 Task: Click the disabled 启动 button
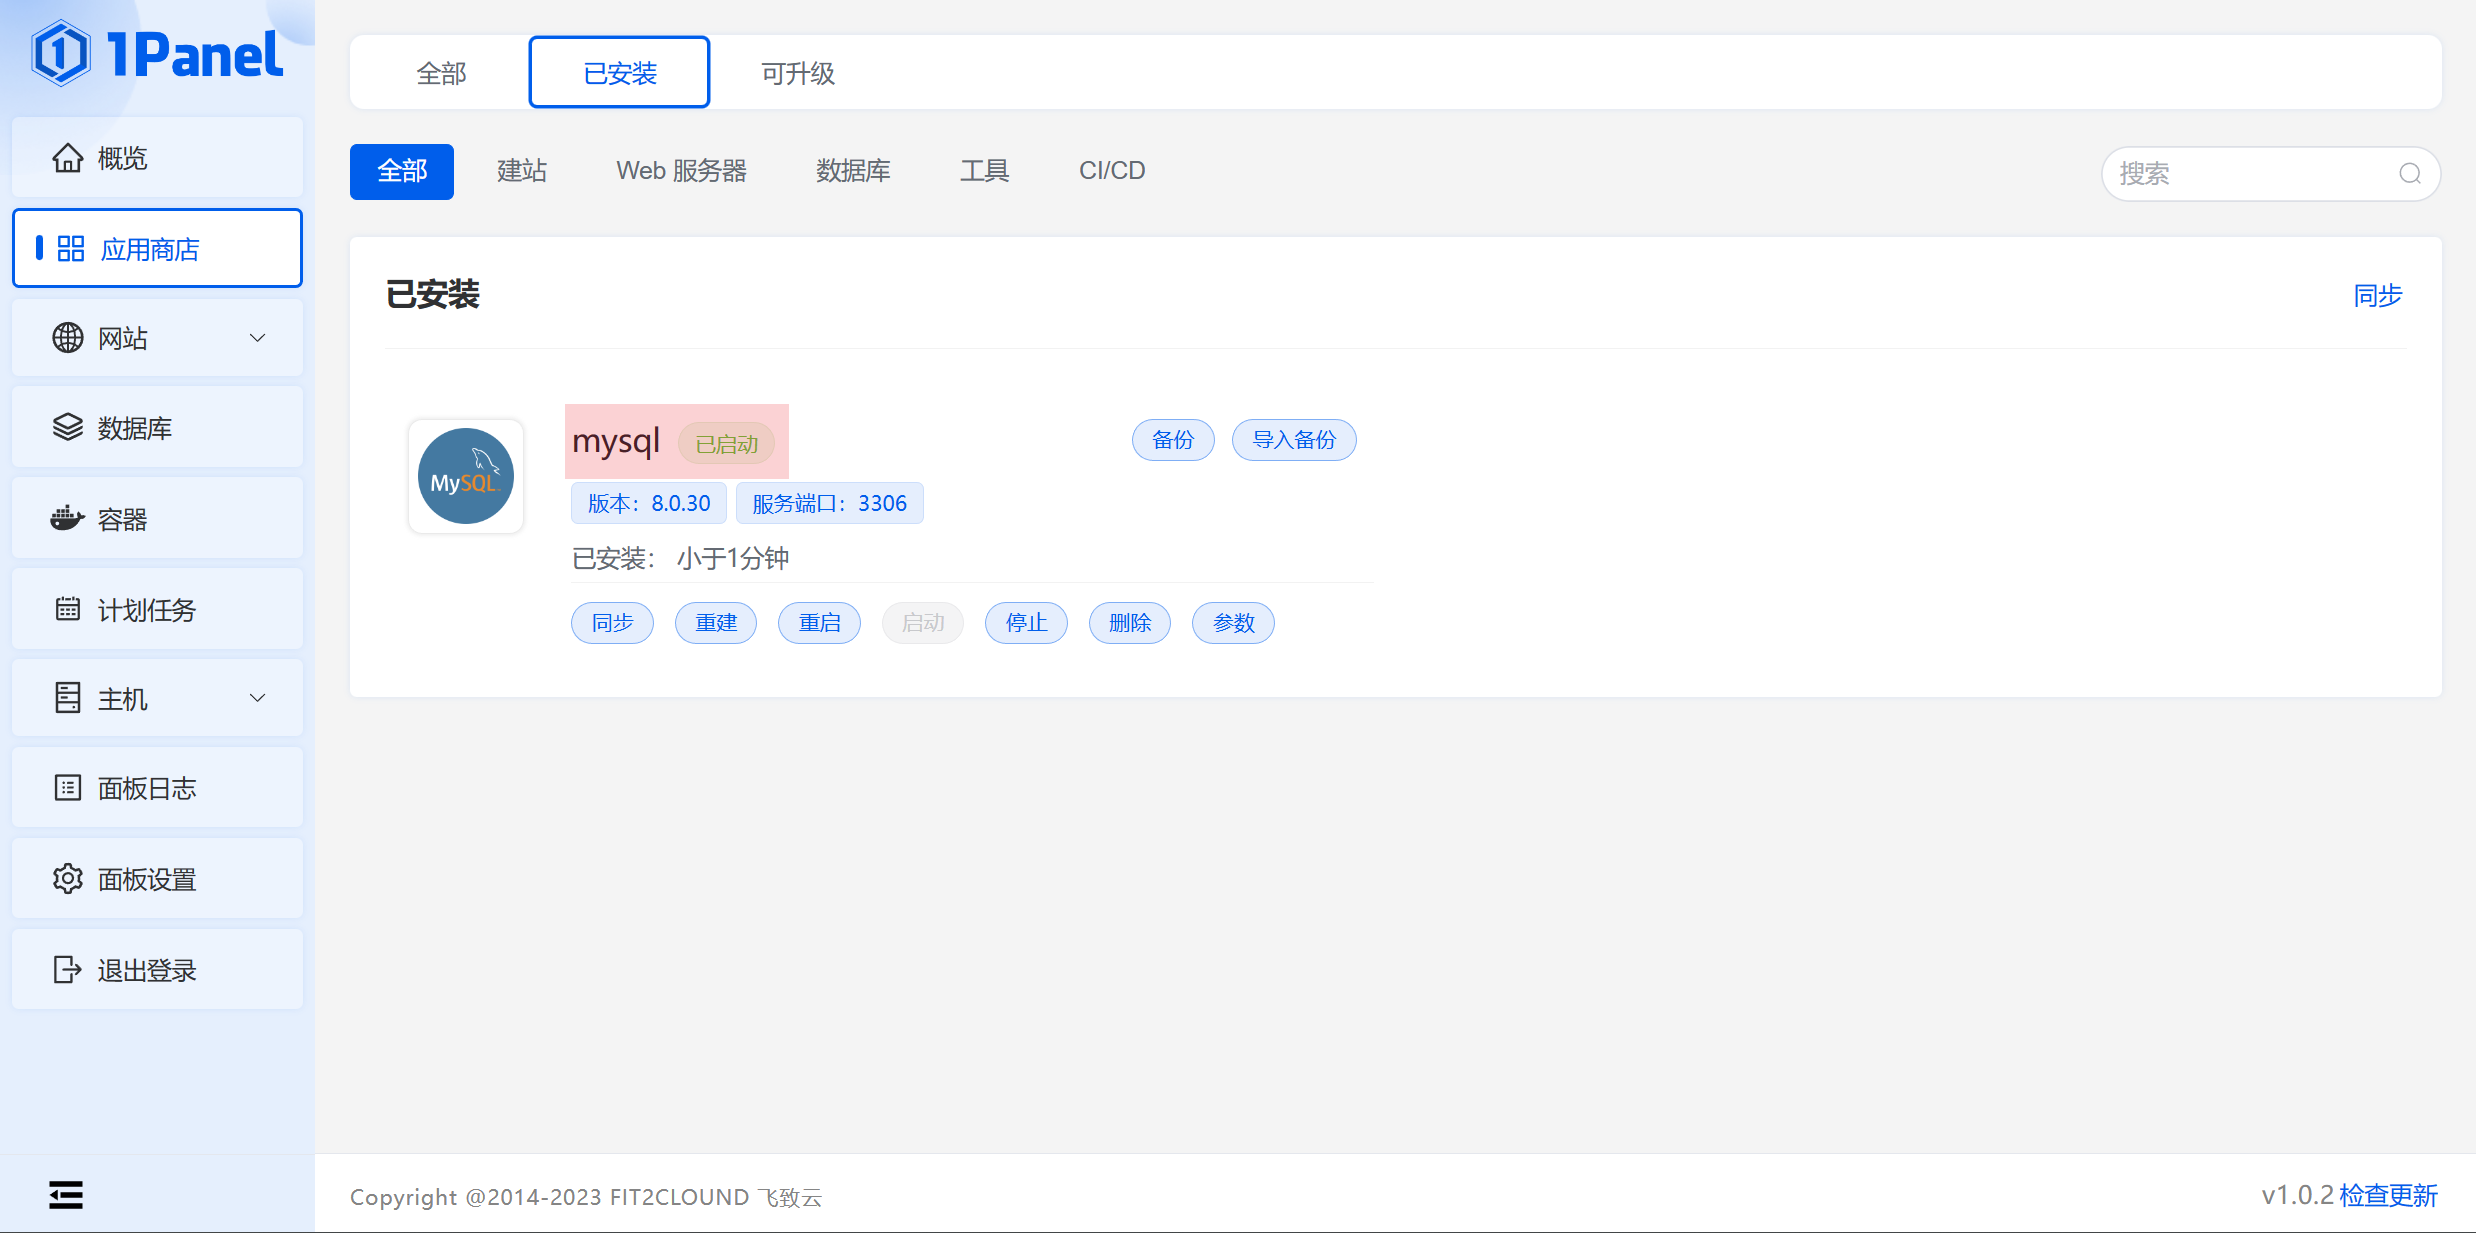click(x=923, y=623)
